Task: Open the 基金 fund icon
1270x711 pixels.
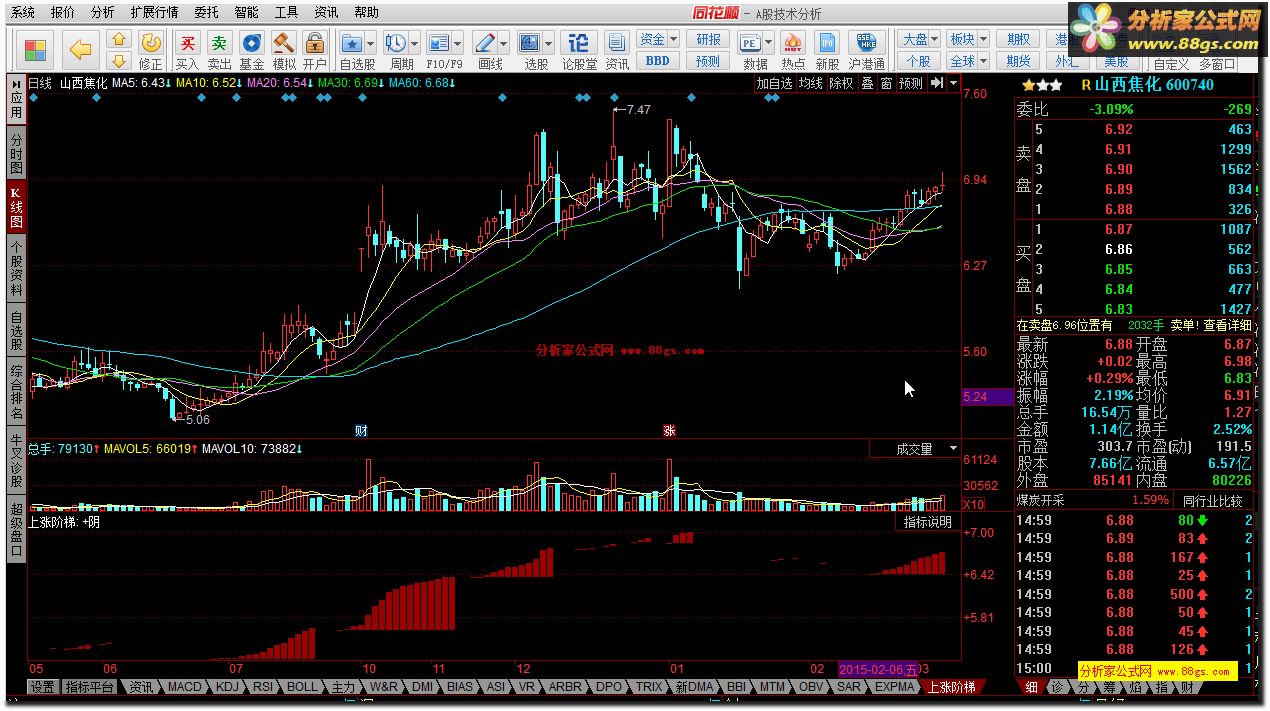Action: (252, 50)
